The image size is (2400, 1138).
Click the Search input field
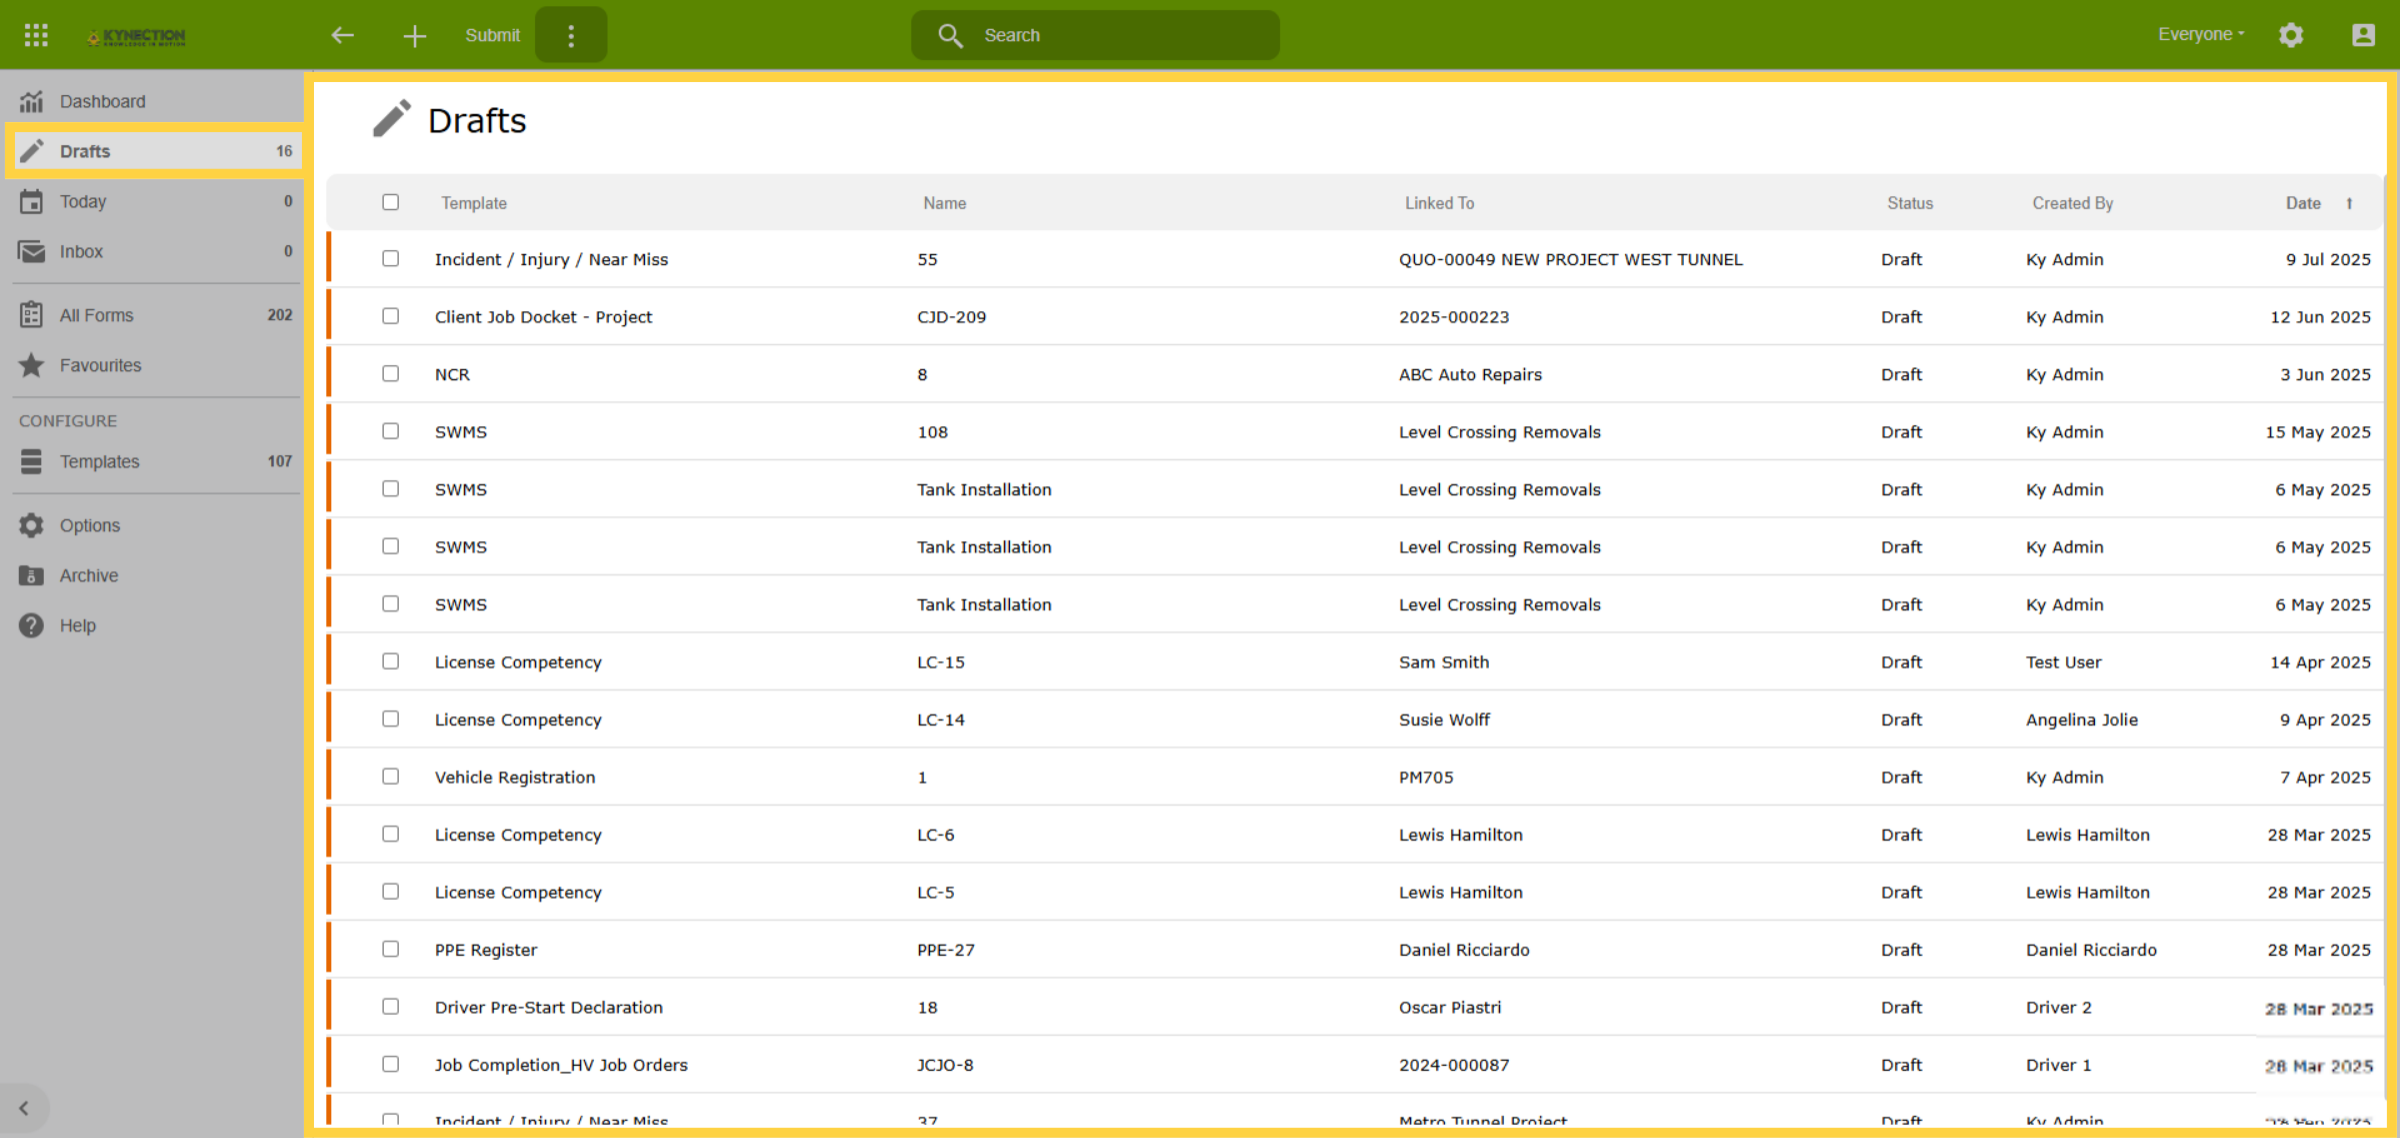1095,35
